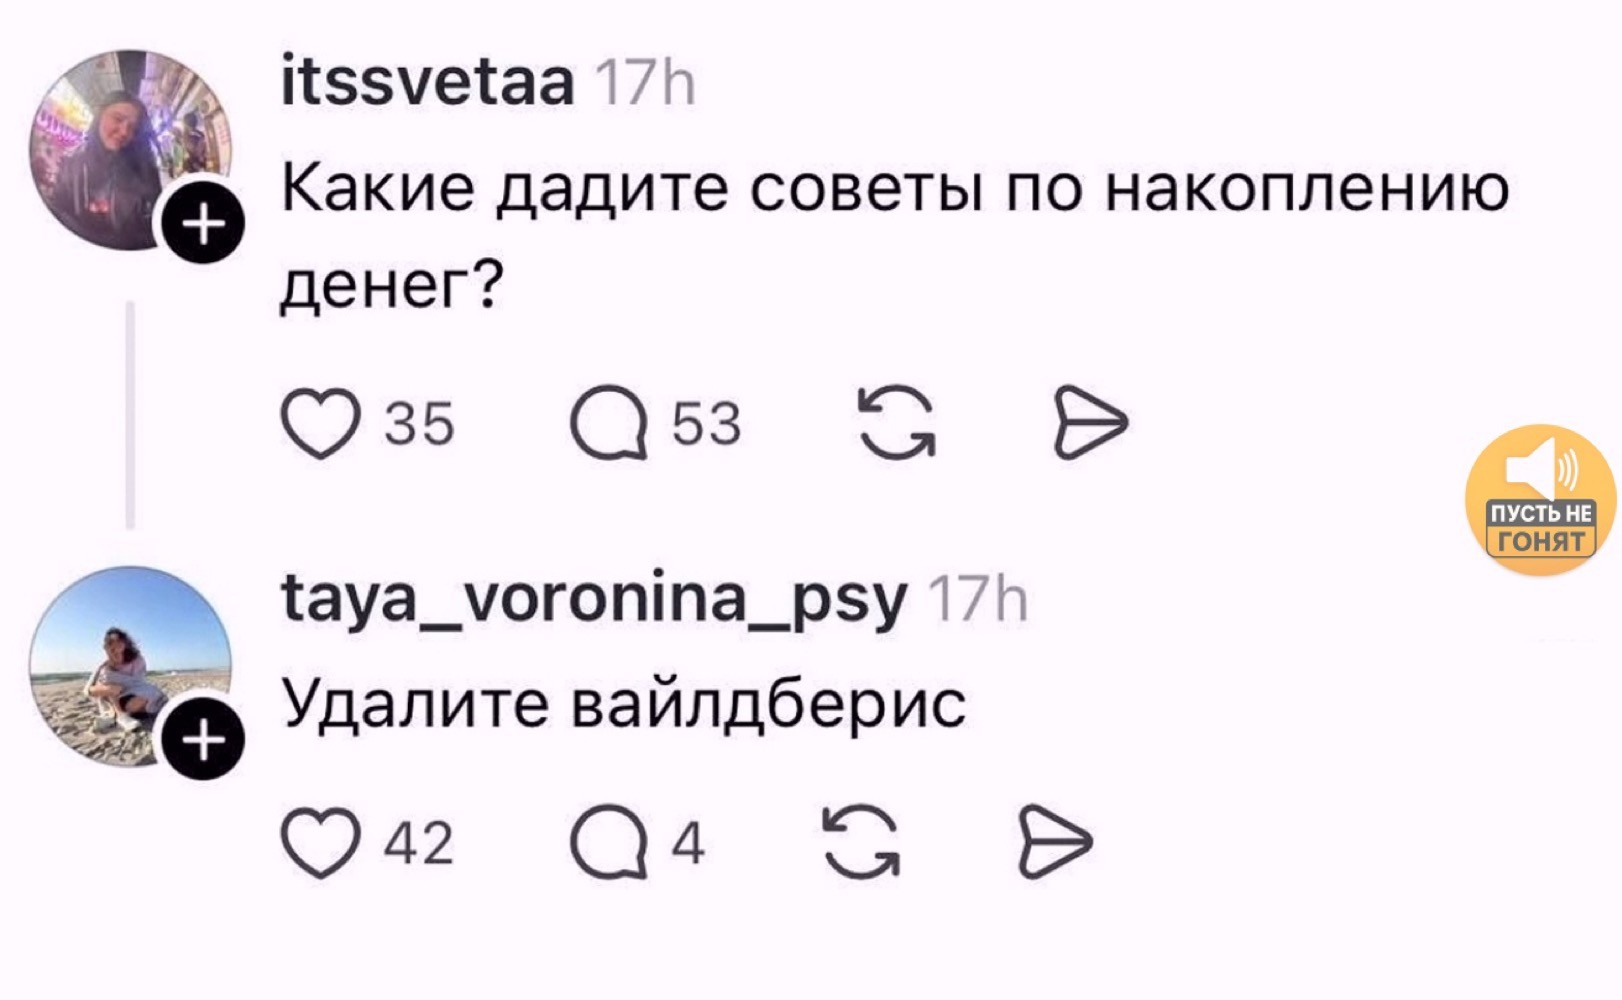Like the itssvetaa post with the heart
The image size is (1622, 1000).
tap(320, 423)
